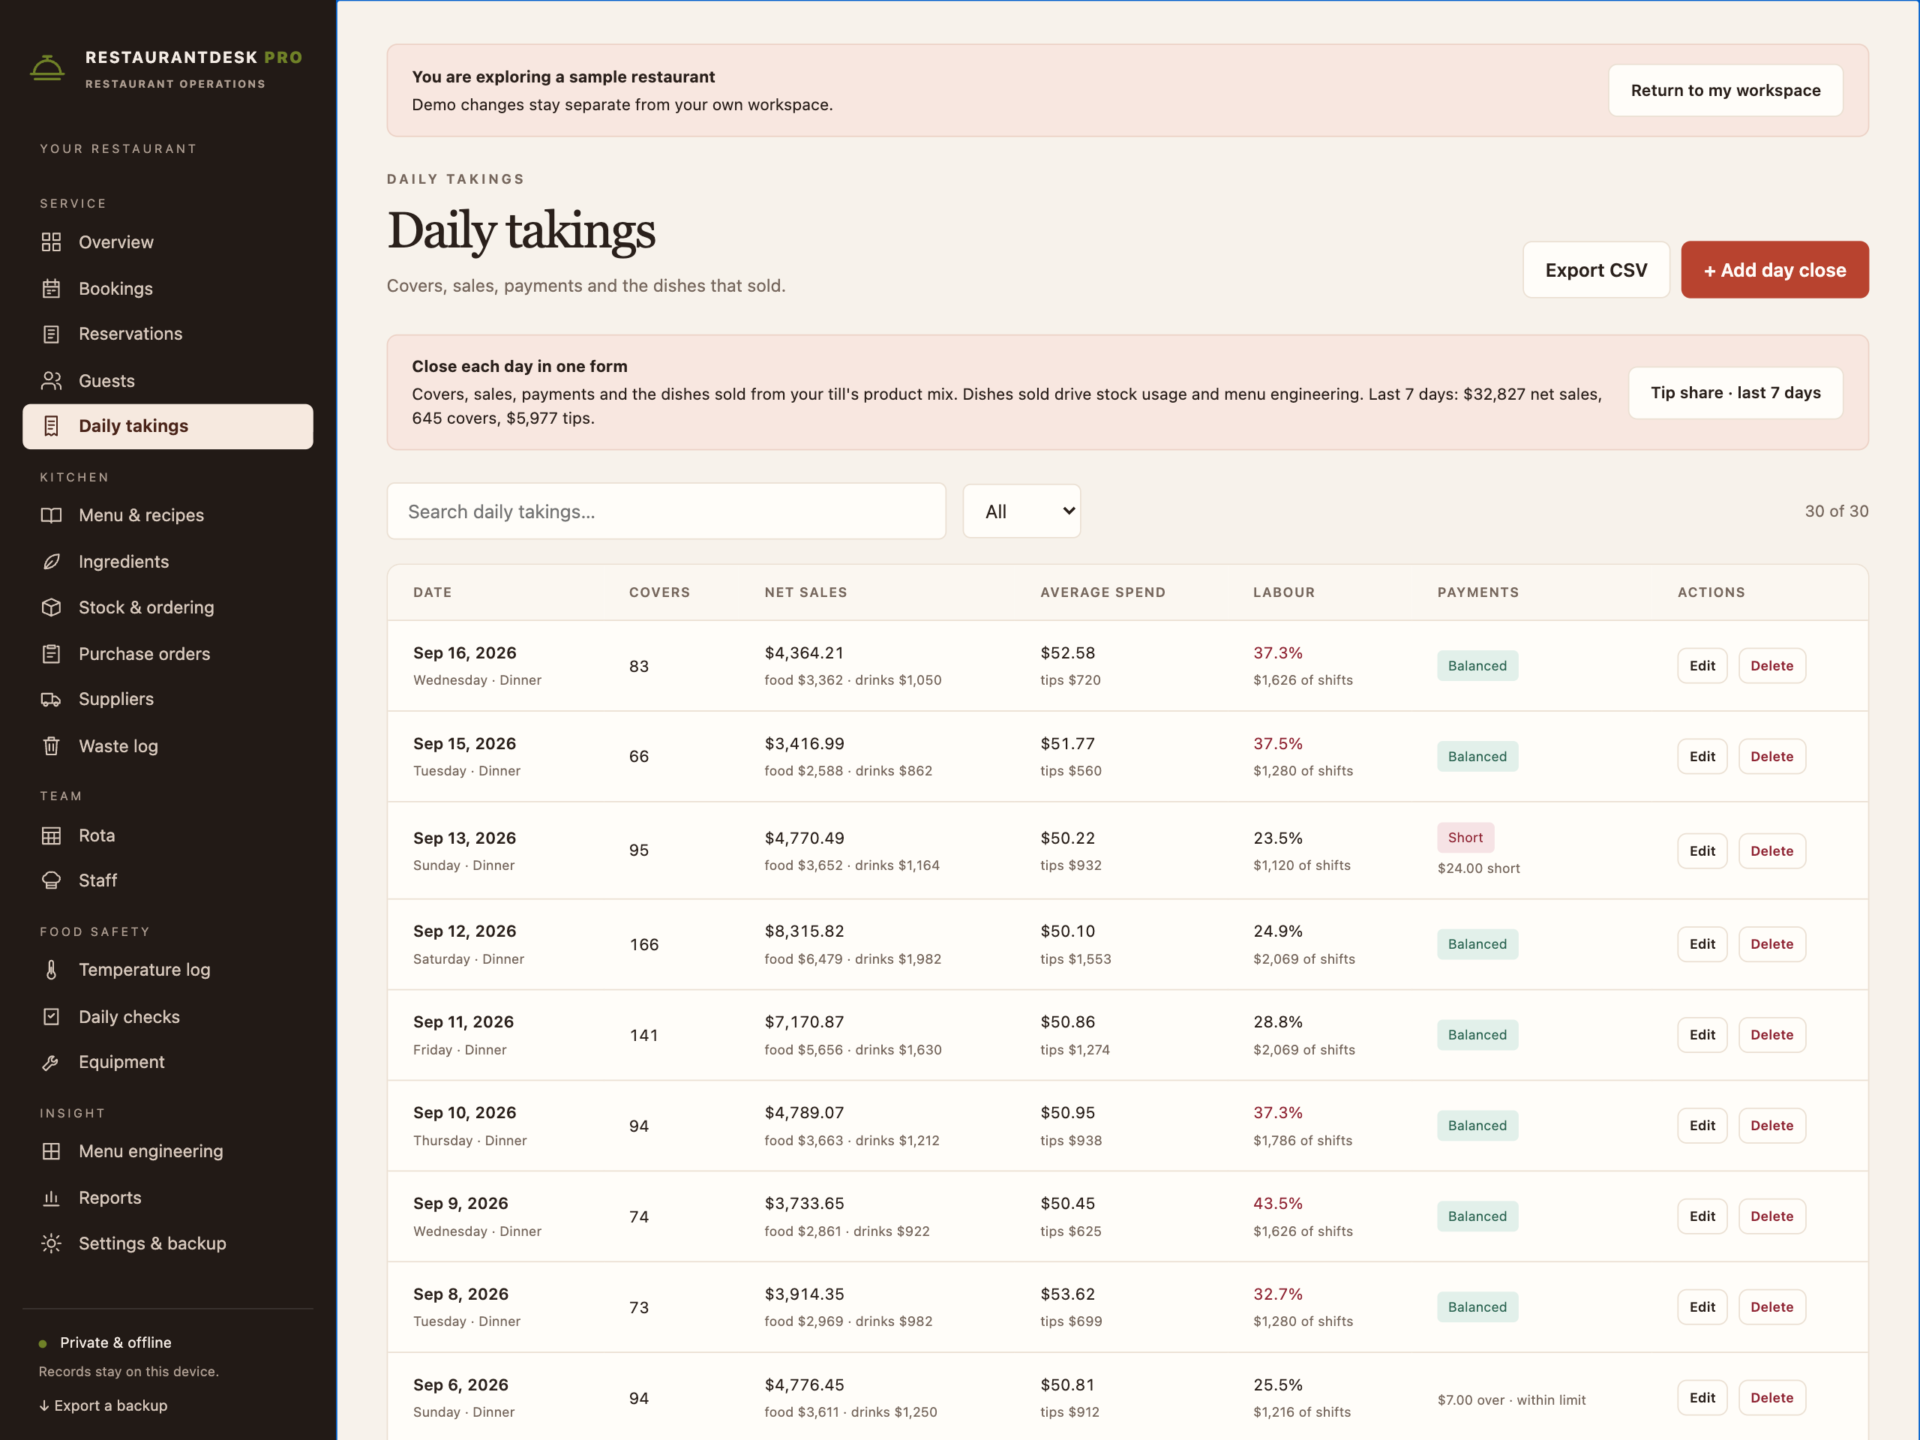
Task: Edit the Sep 8, 2026 entry
Action: click(x=1702, y=1307)
